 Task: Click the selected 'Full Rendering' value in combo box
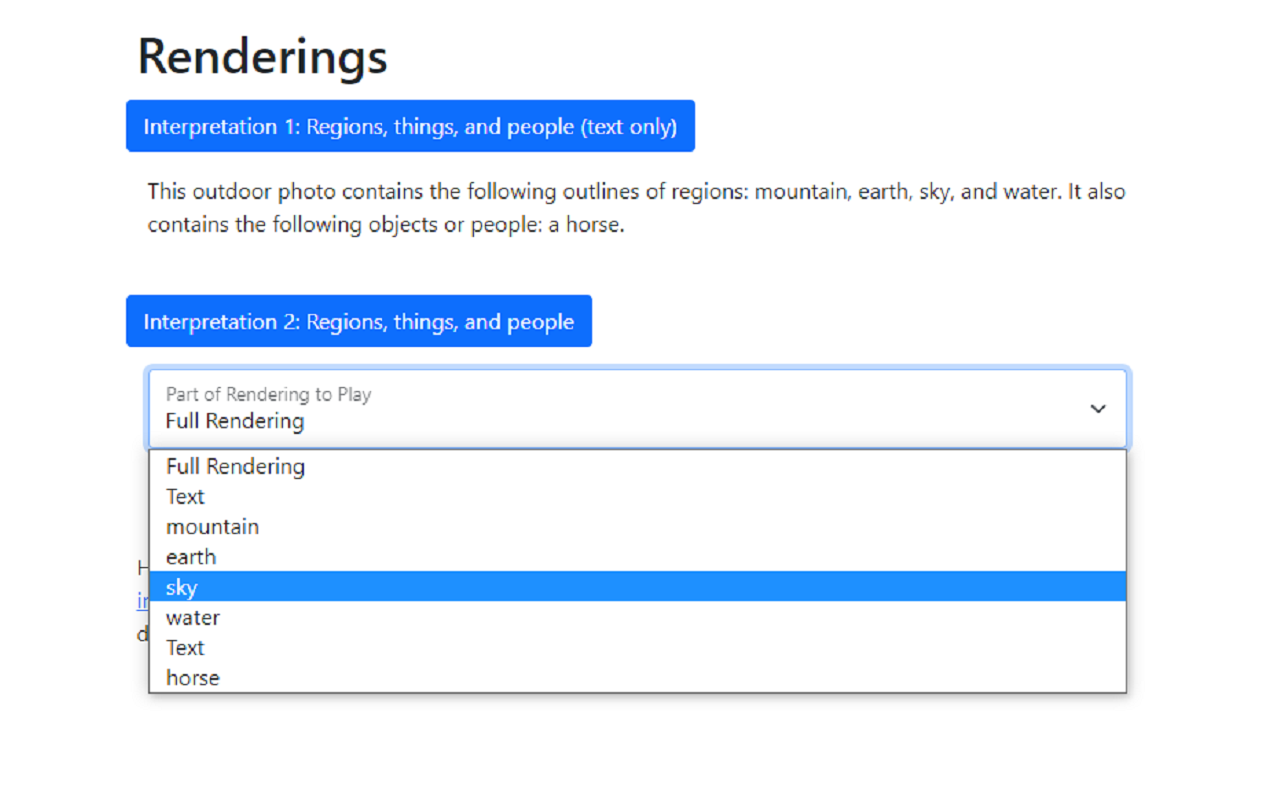point(235,421)
